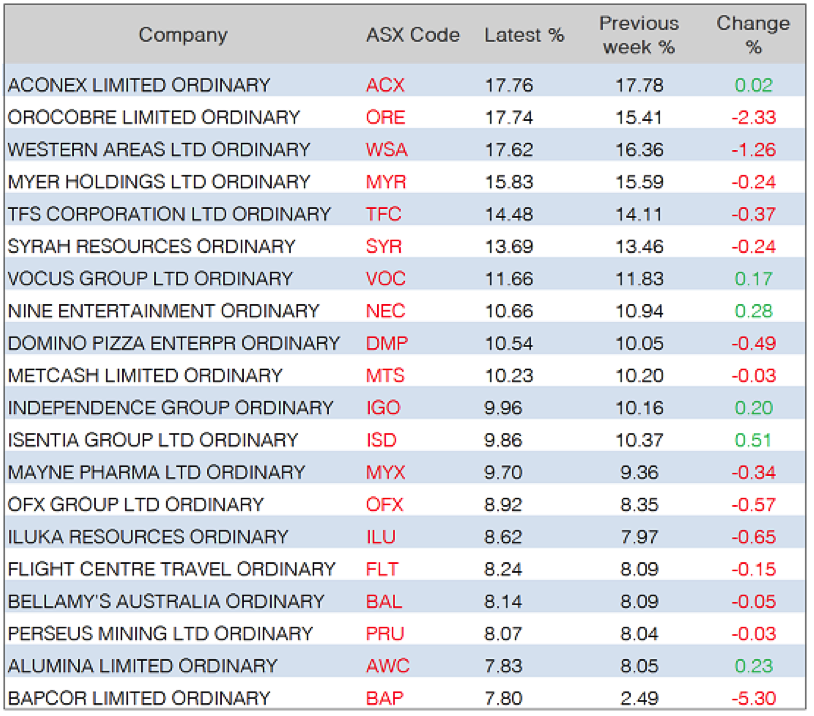This screenshot has width=814, height=716.
Task: Select the -5.30 change value for Bapcor
Action: (753, 698)
